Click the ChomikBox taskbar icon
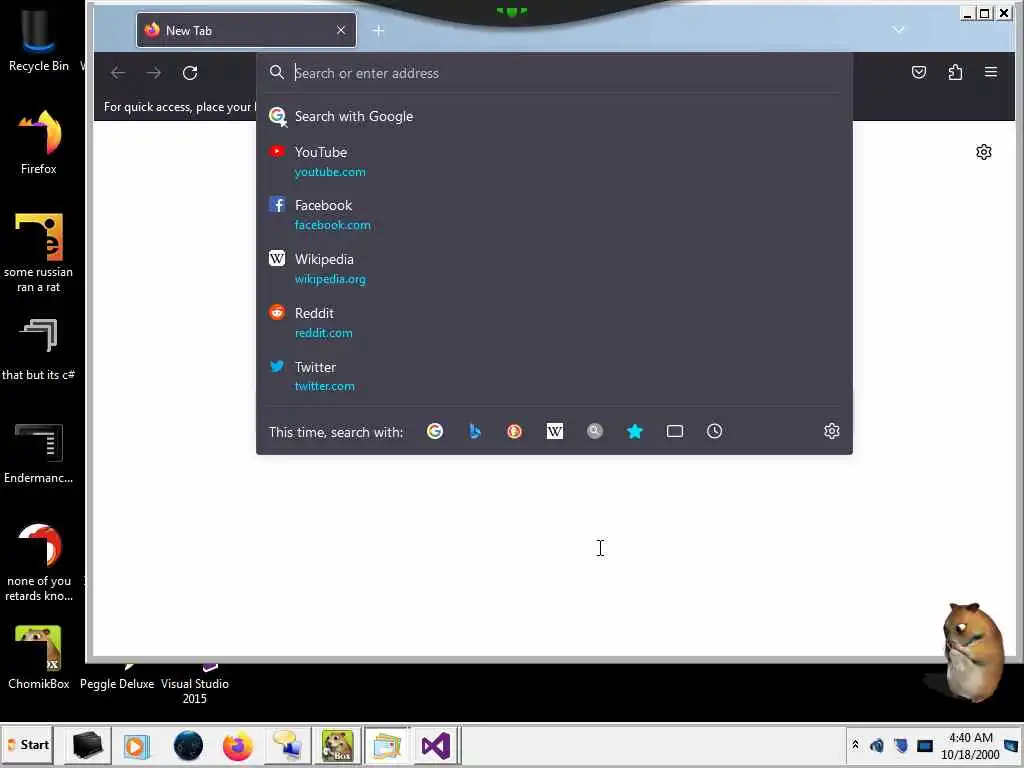Image resolution: width=1024 pixels, height=768 pixels. (338, 746)
